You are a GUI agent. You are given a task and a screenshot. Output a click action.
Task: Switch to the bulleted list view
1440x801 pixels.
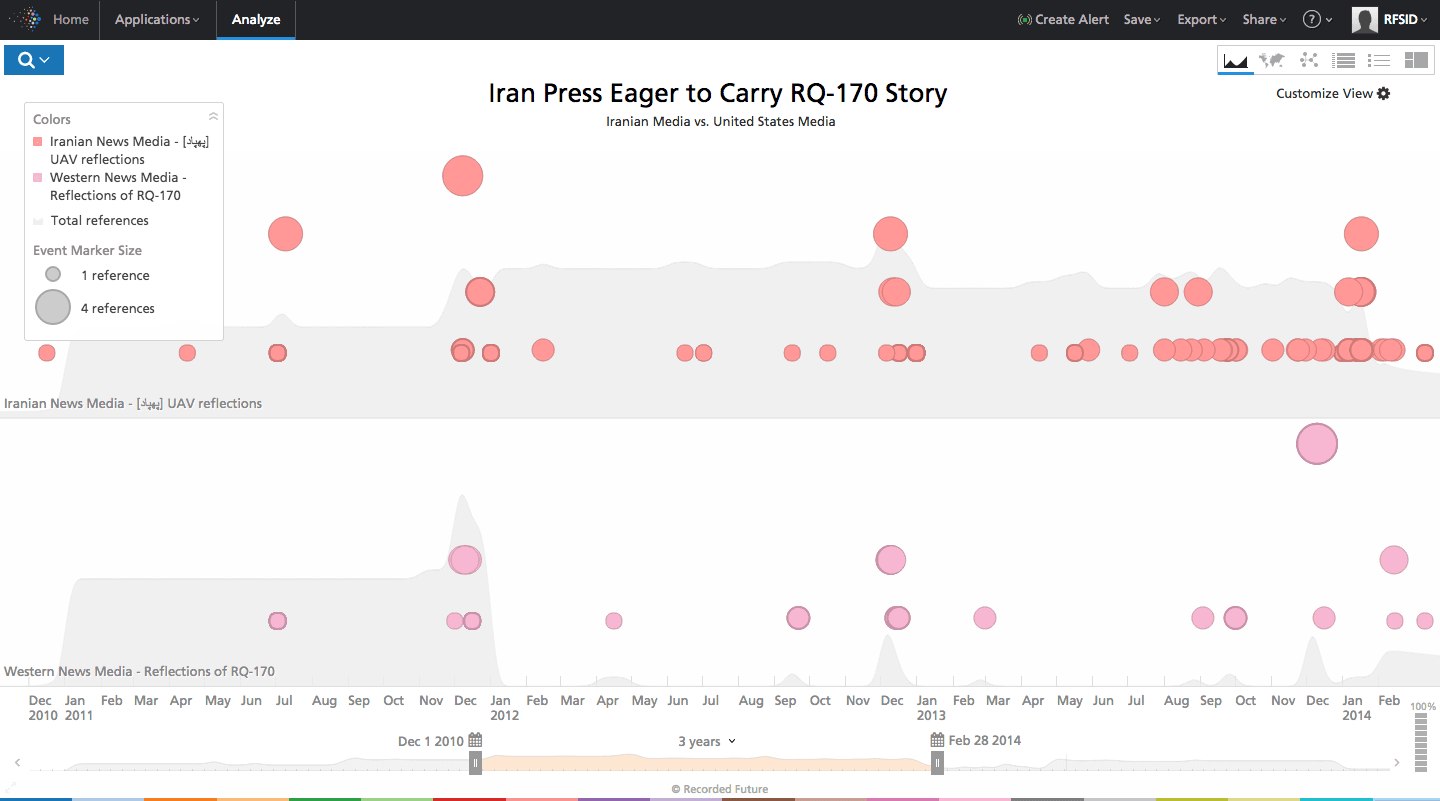point(1380,60)
